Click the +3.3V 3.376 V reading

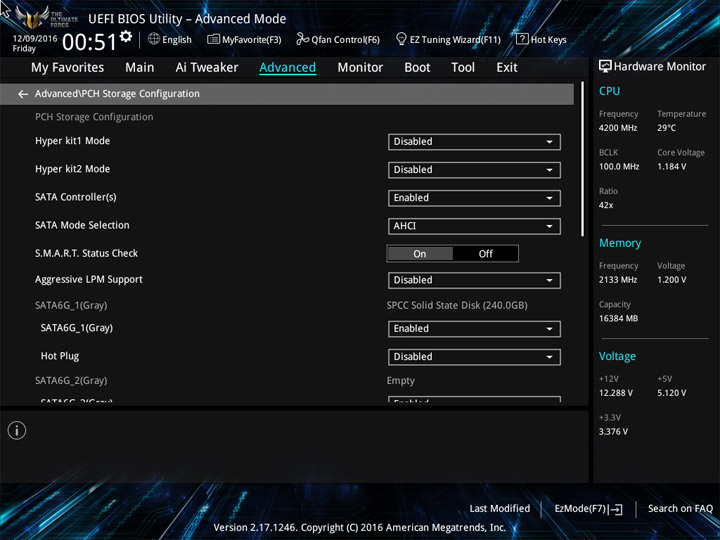click(613, 431)
